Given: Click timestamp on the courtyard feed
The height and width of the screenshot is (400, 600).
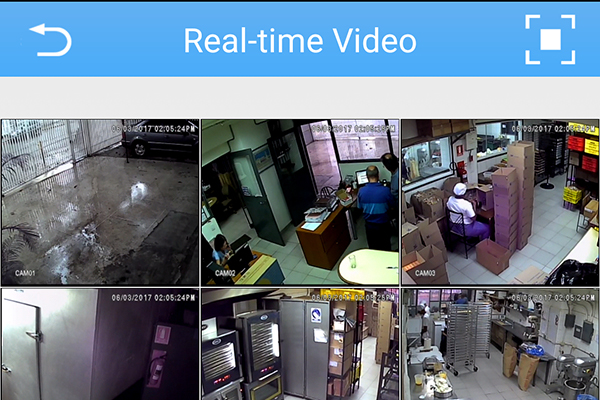Looking at the screenshot, I should (x=155, y=128).
